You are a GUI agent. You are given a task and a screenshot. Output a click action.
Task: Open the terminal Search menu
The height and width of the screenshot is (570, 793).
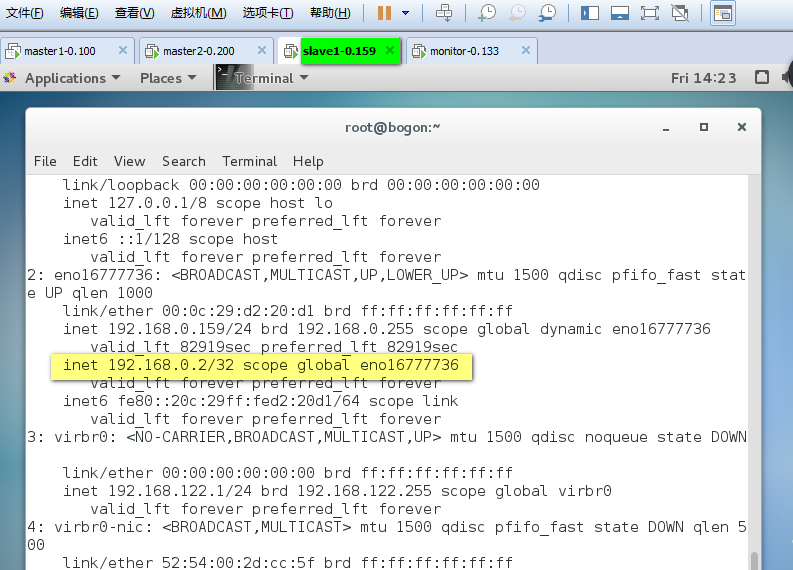184,161
